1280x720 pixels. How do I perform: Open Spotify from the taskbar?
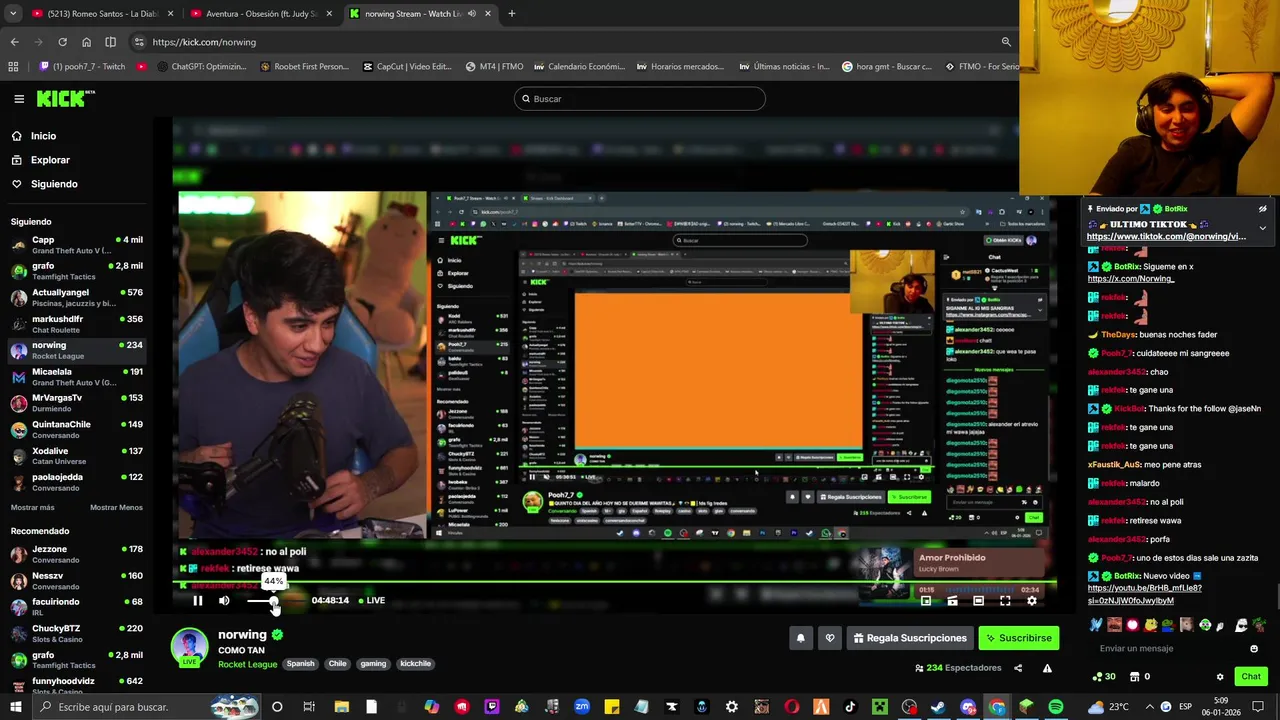coord(1056,707)
